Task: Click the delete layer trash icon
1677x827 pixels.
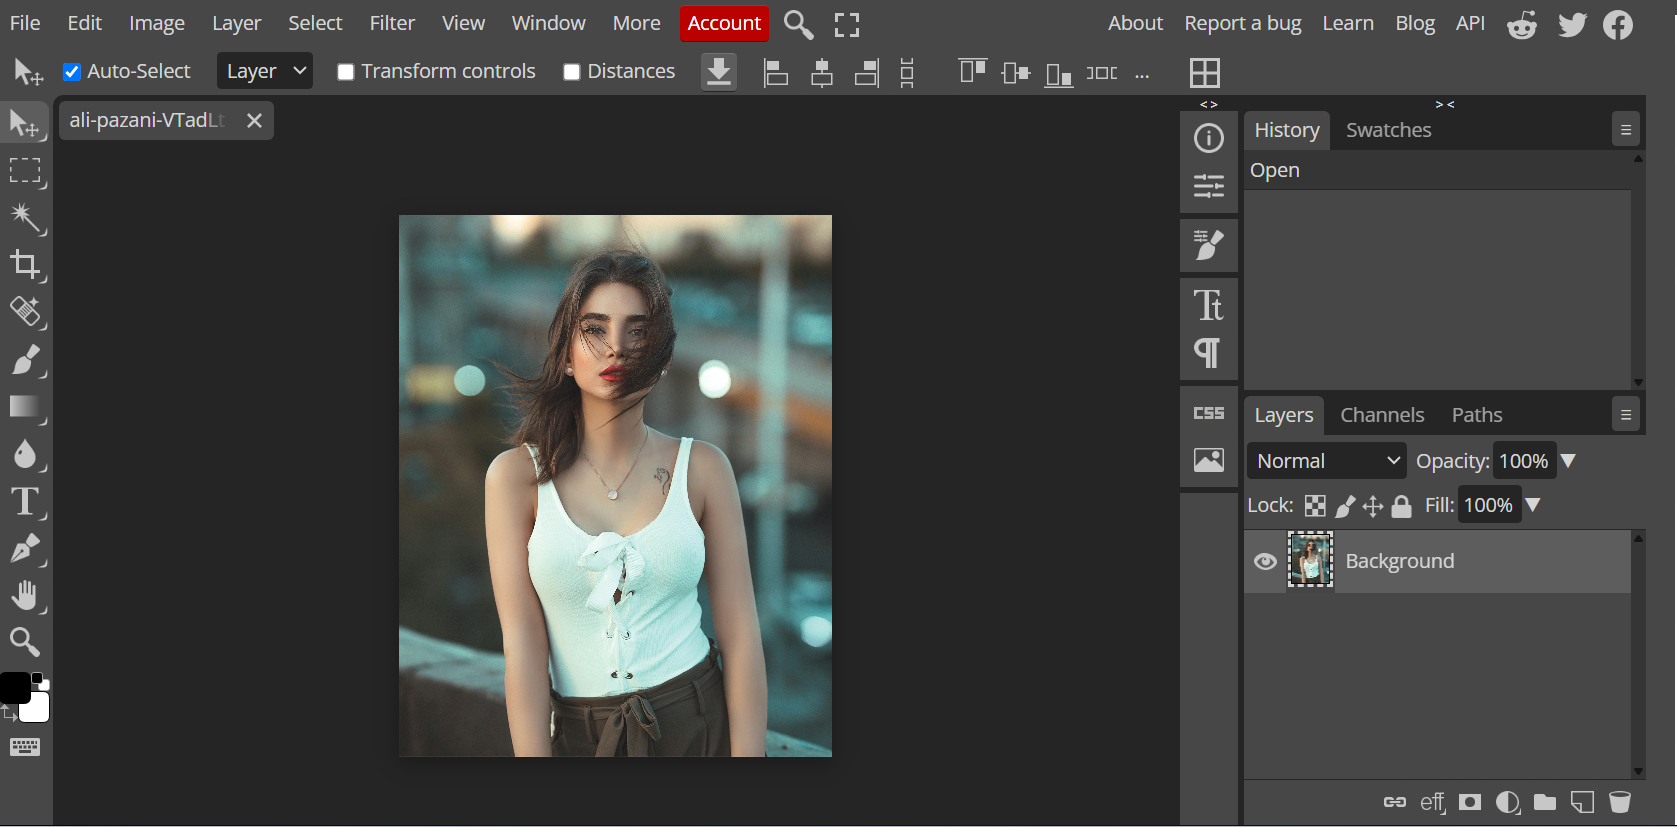Action: click(1619, 802)
